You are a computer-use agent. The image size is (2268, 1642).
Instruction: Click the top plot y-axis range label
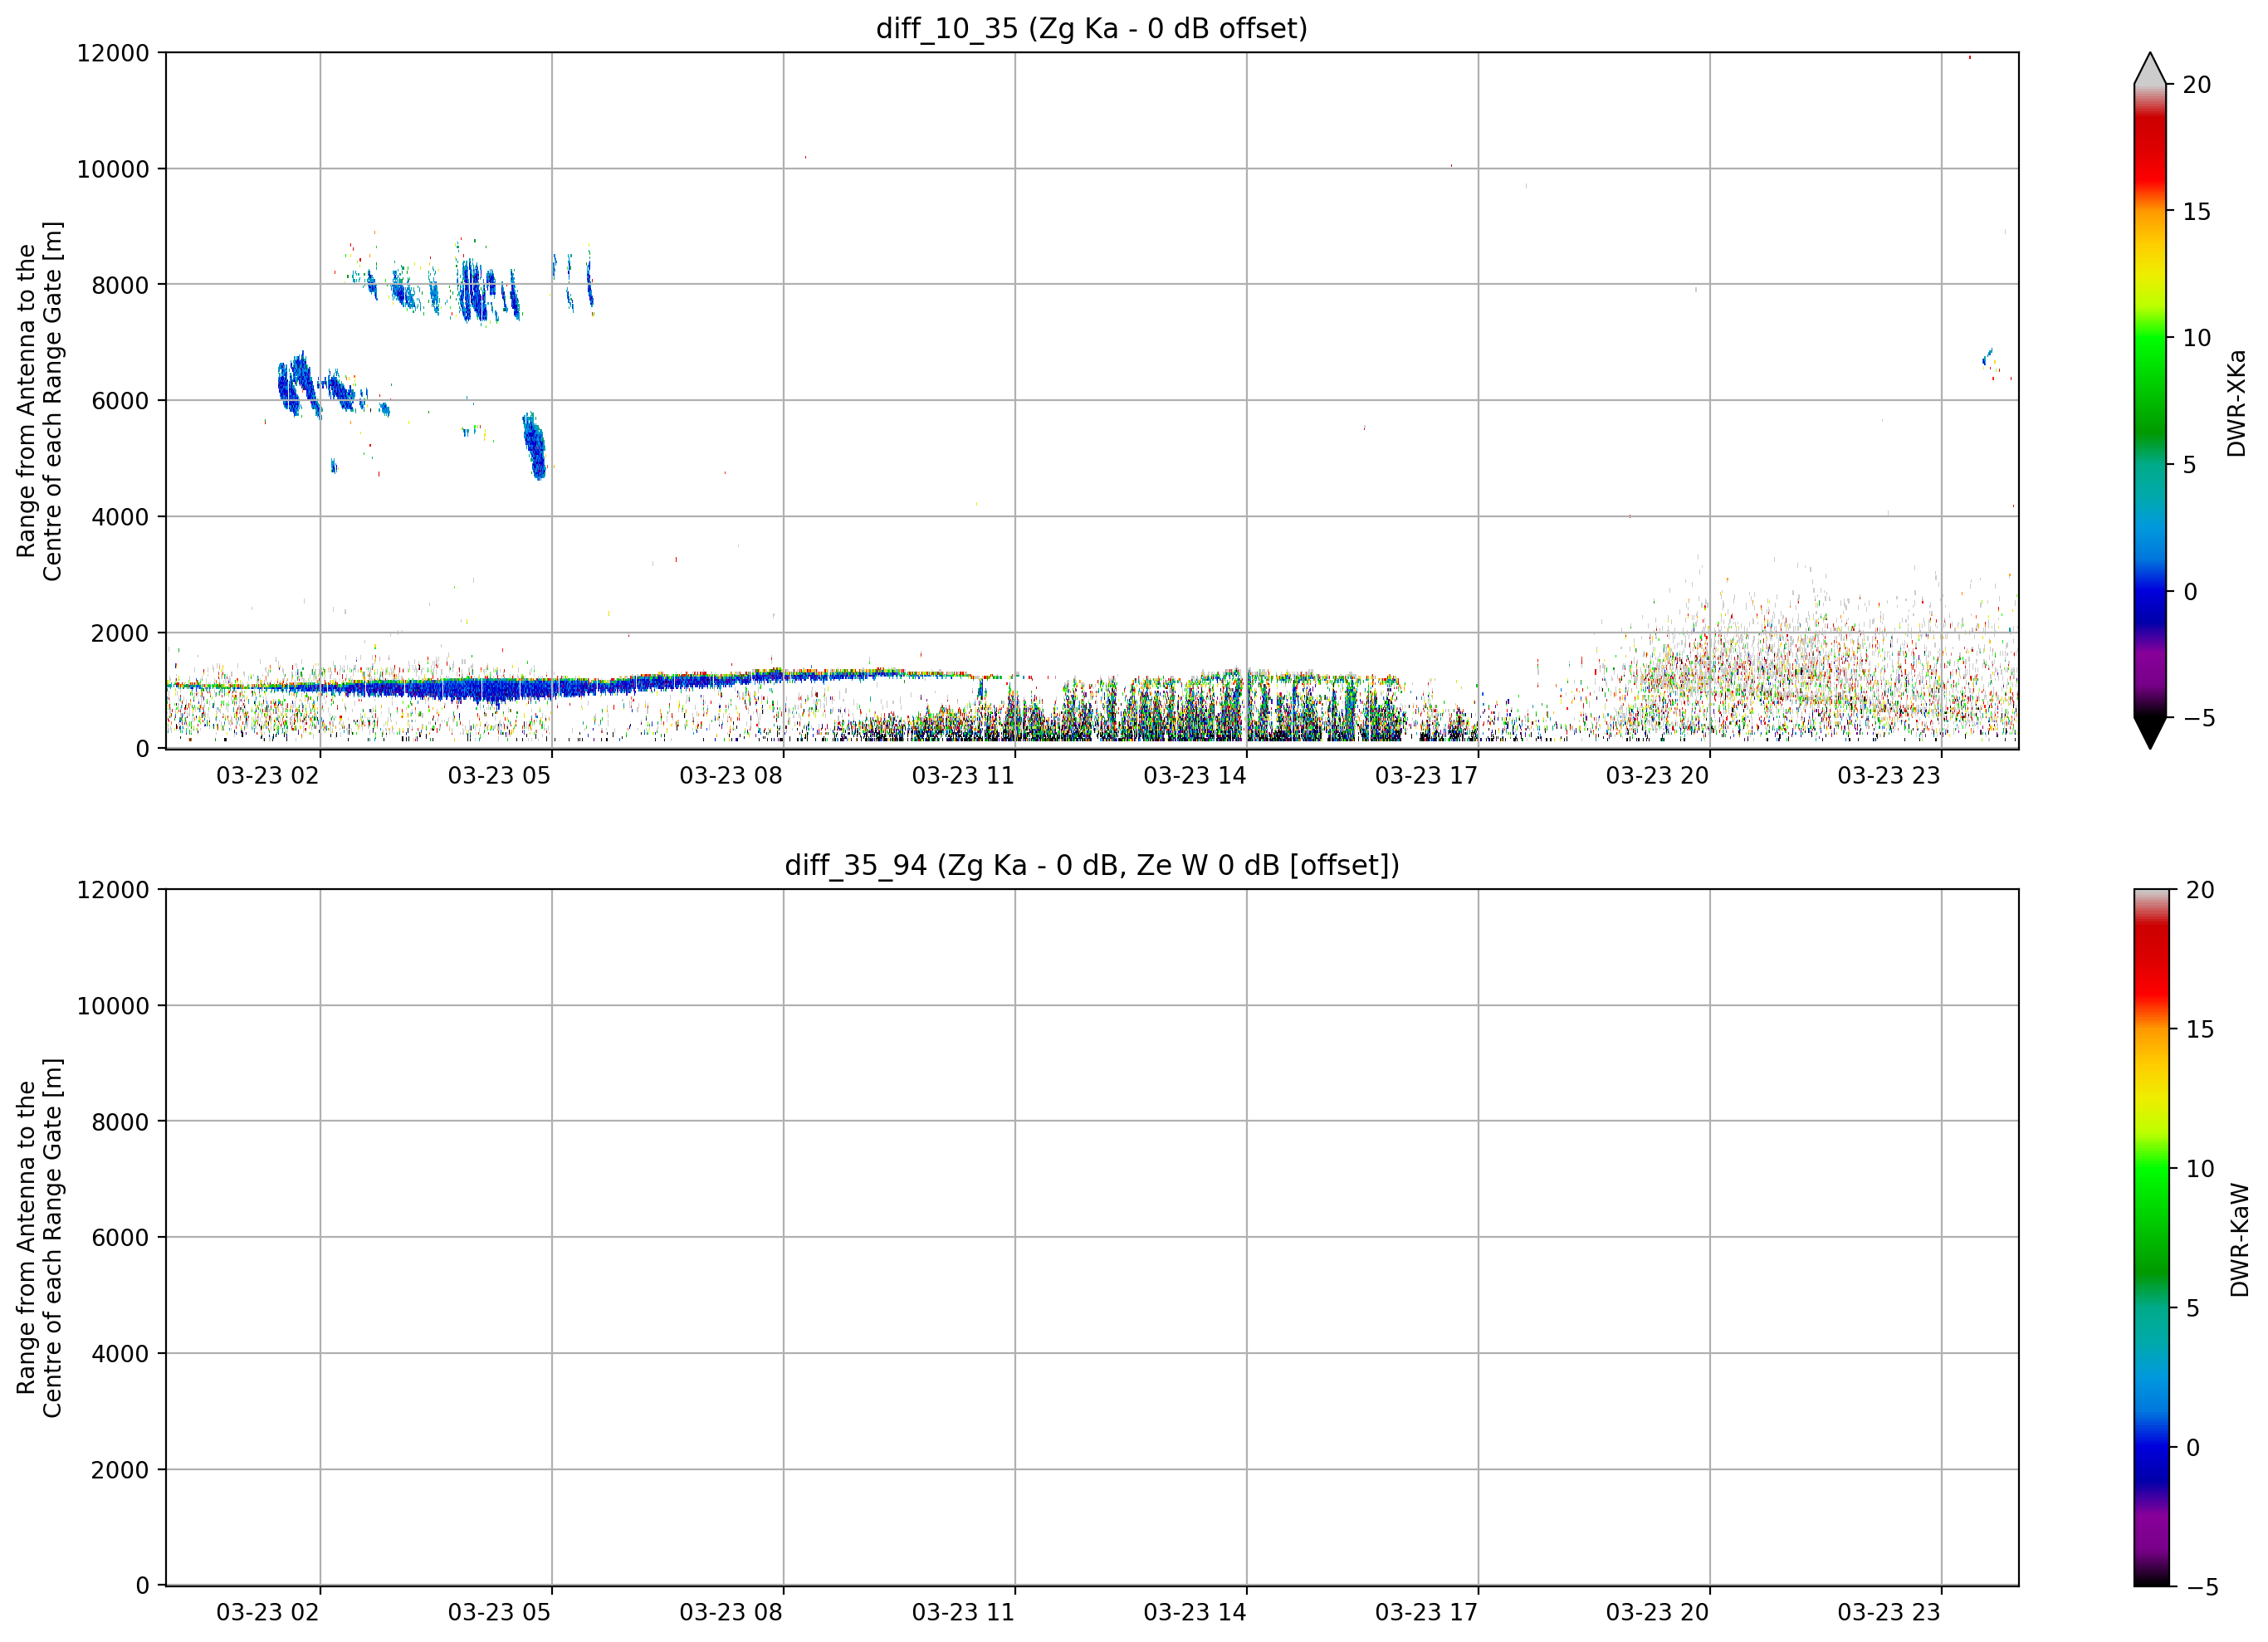point(39,401)
